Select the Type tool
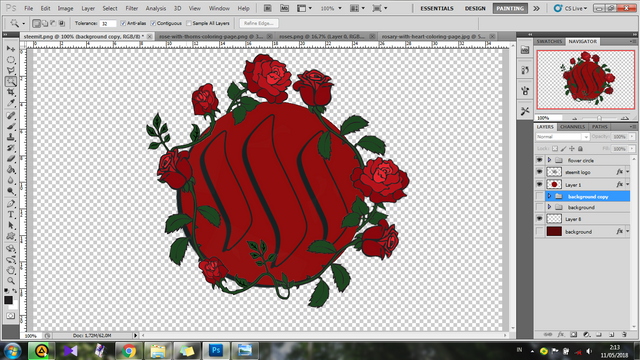 click(x=11, y=215)
